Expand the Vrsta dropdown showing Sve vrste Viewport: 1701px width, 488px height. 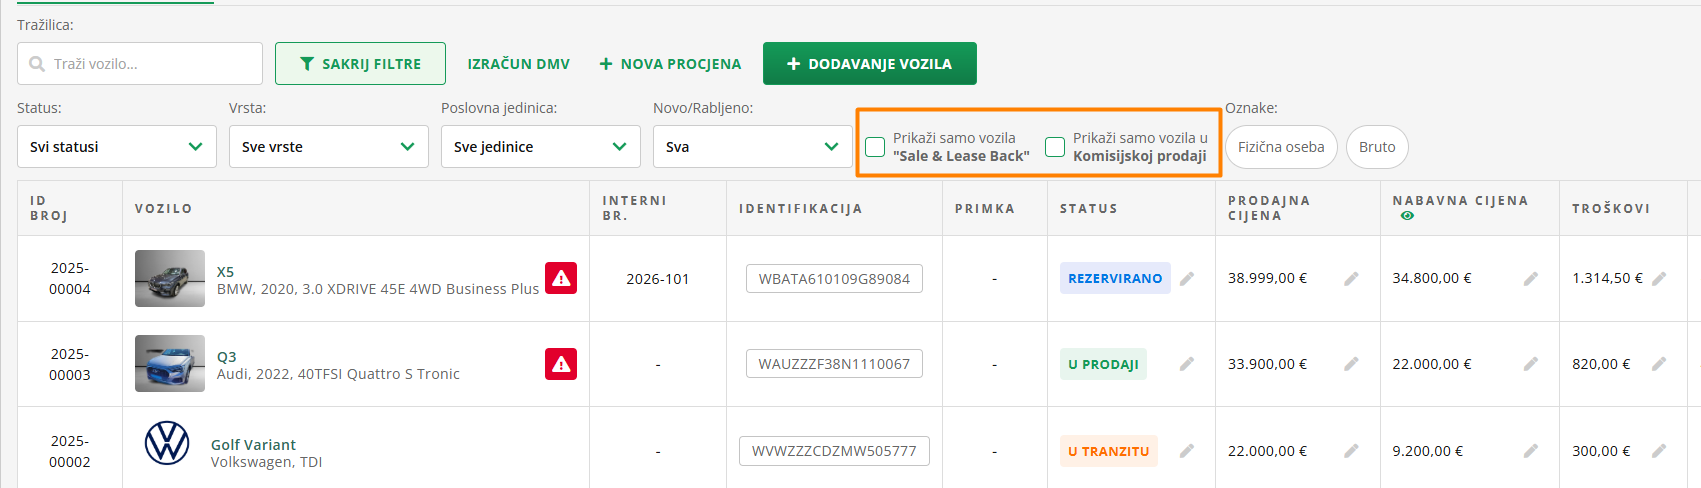pyautogui.click(x=329, y=147)
